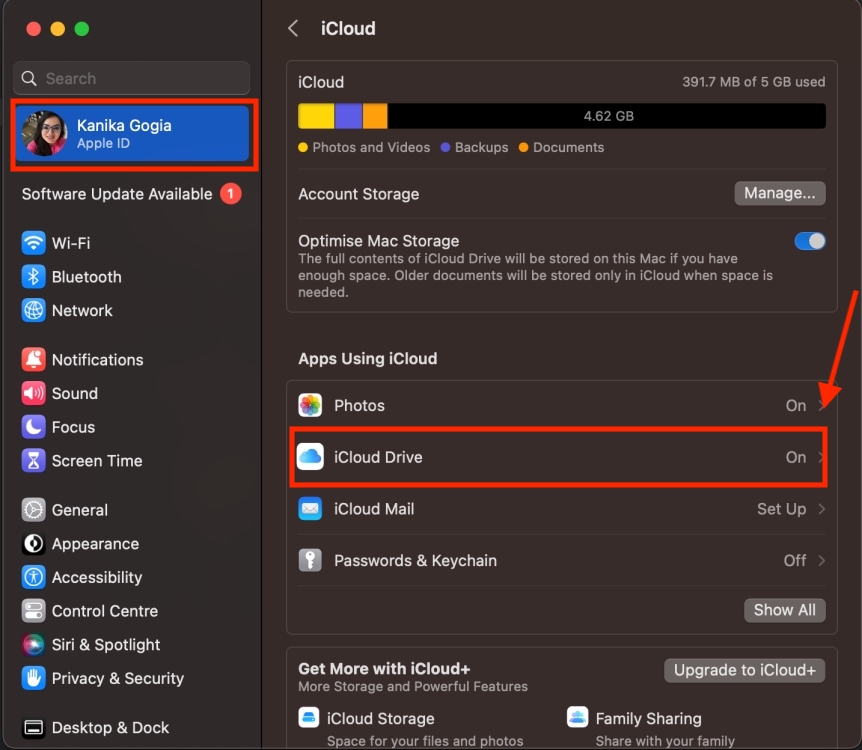Navigate back with the iCloud back chevron

click(x=293, y=28)
